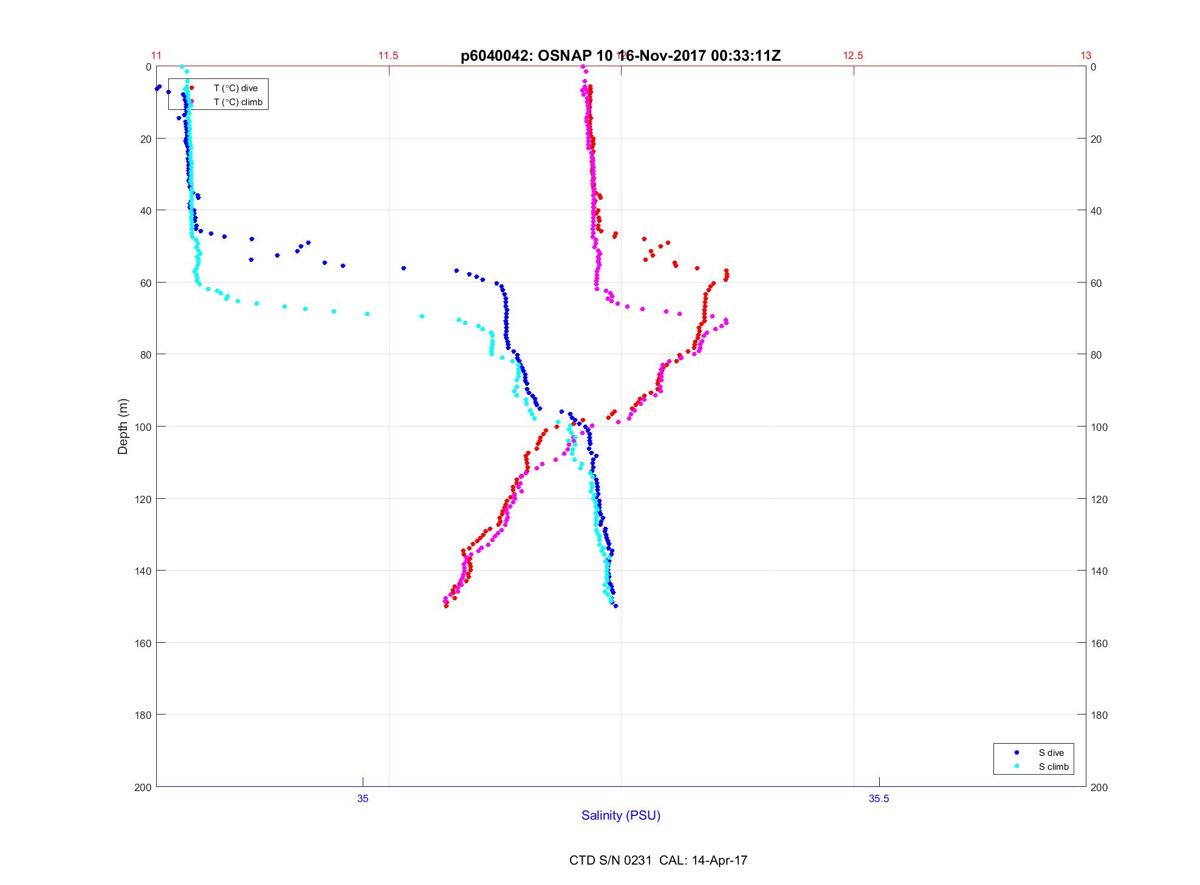The image size is (1200, 885).
Task: Click the 160 tick on left depth axis
Action: pyautogui.click(x=142, y=643)
